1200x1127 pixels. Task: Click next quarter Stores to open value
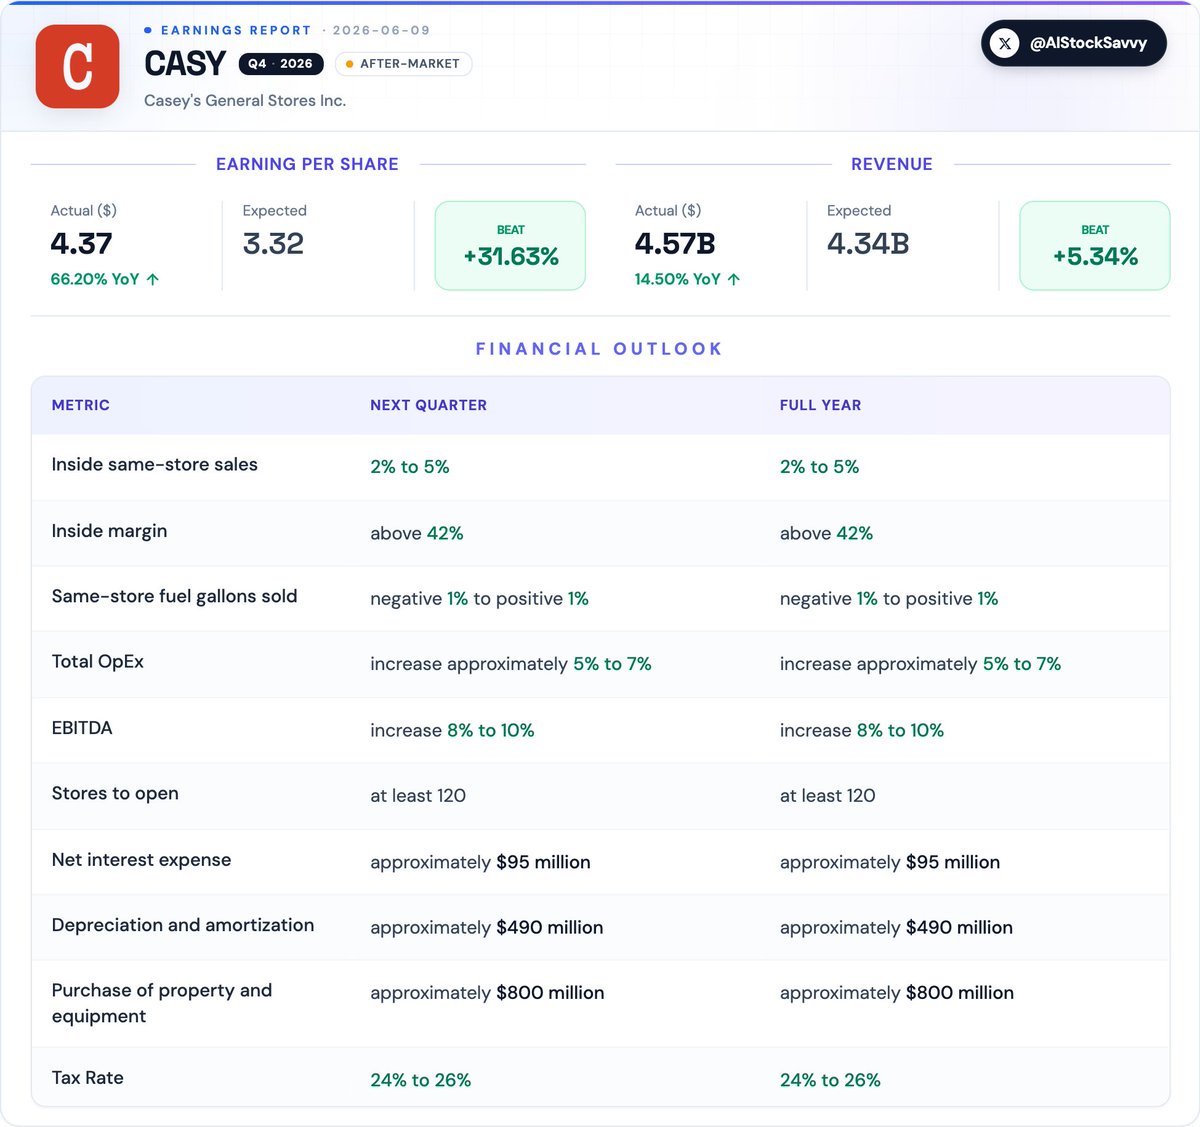click(418, 795)
